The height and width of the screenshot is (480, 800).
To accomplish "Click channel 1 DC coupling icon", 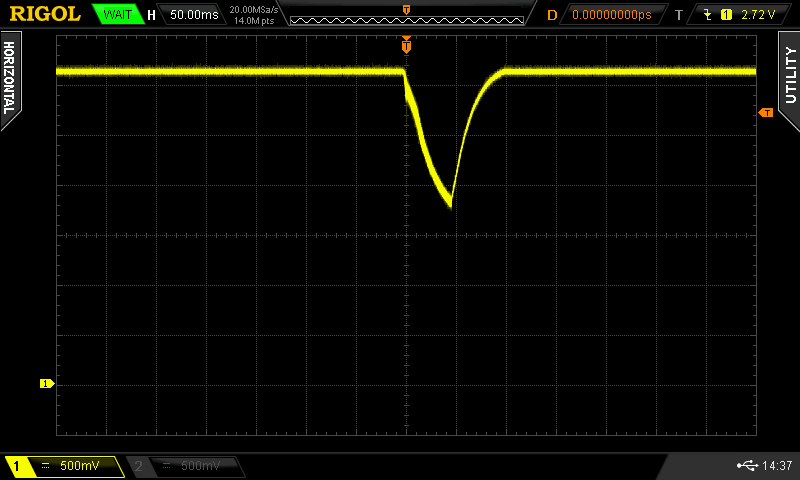I will click(45, 465).
